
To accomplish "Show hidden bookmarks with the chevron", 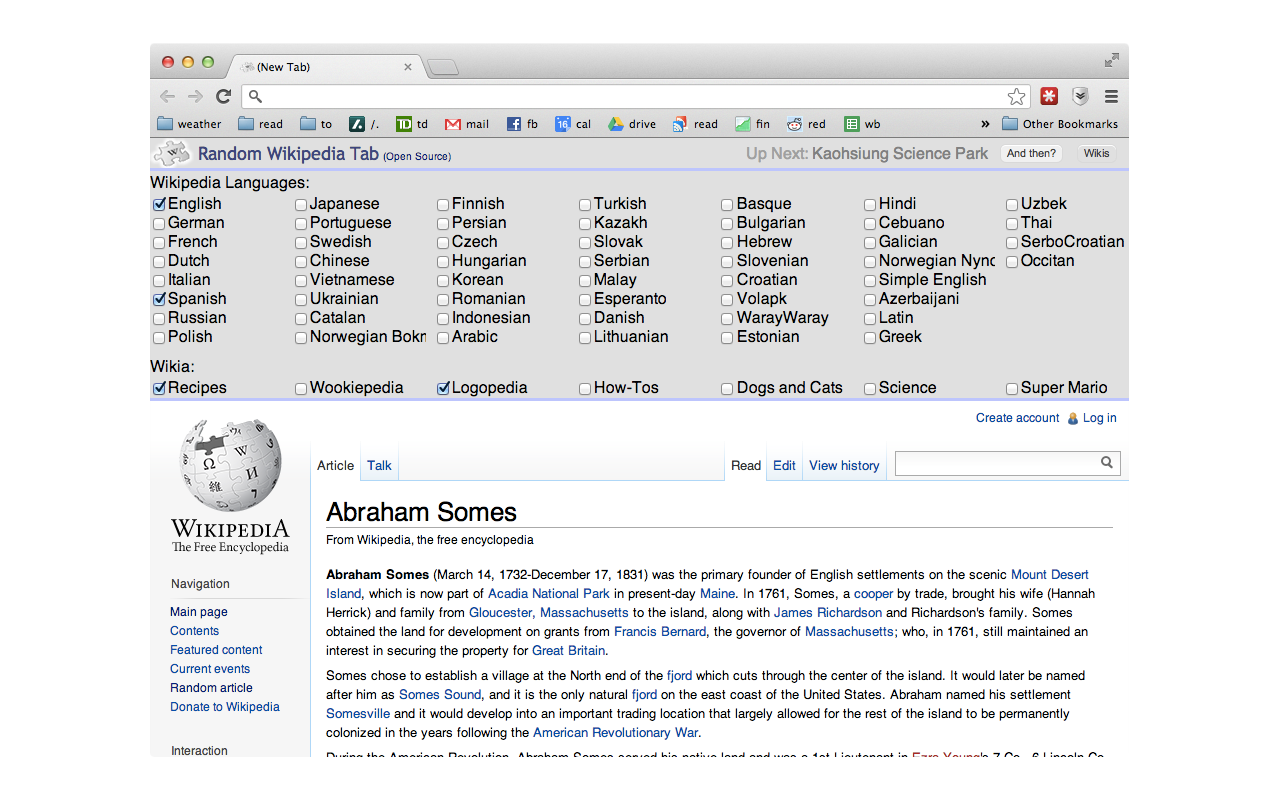I will 985,124.
